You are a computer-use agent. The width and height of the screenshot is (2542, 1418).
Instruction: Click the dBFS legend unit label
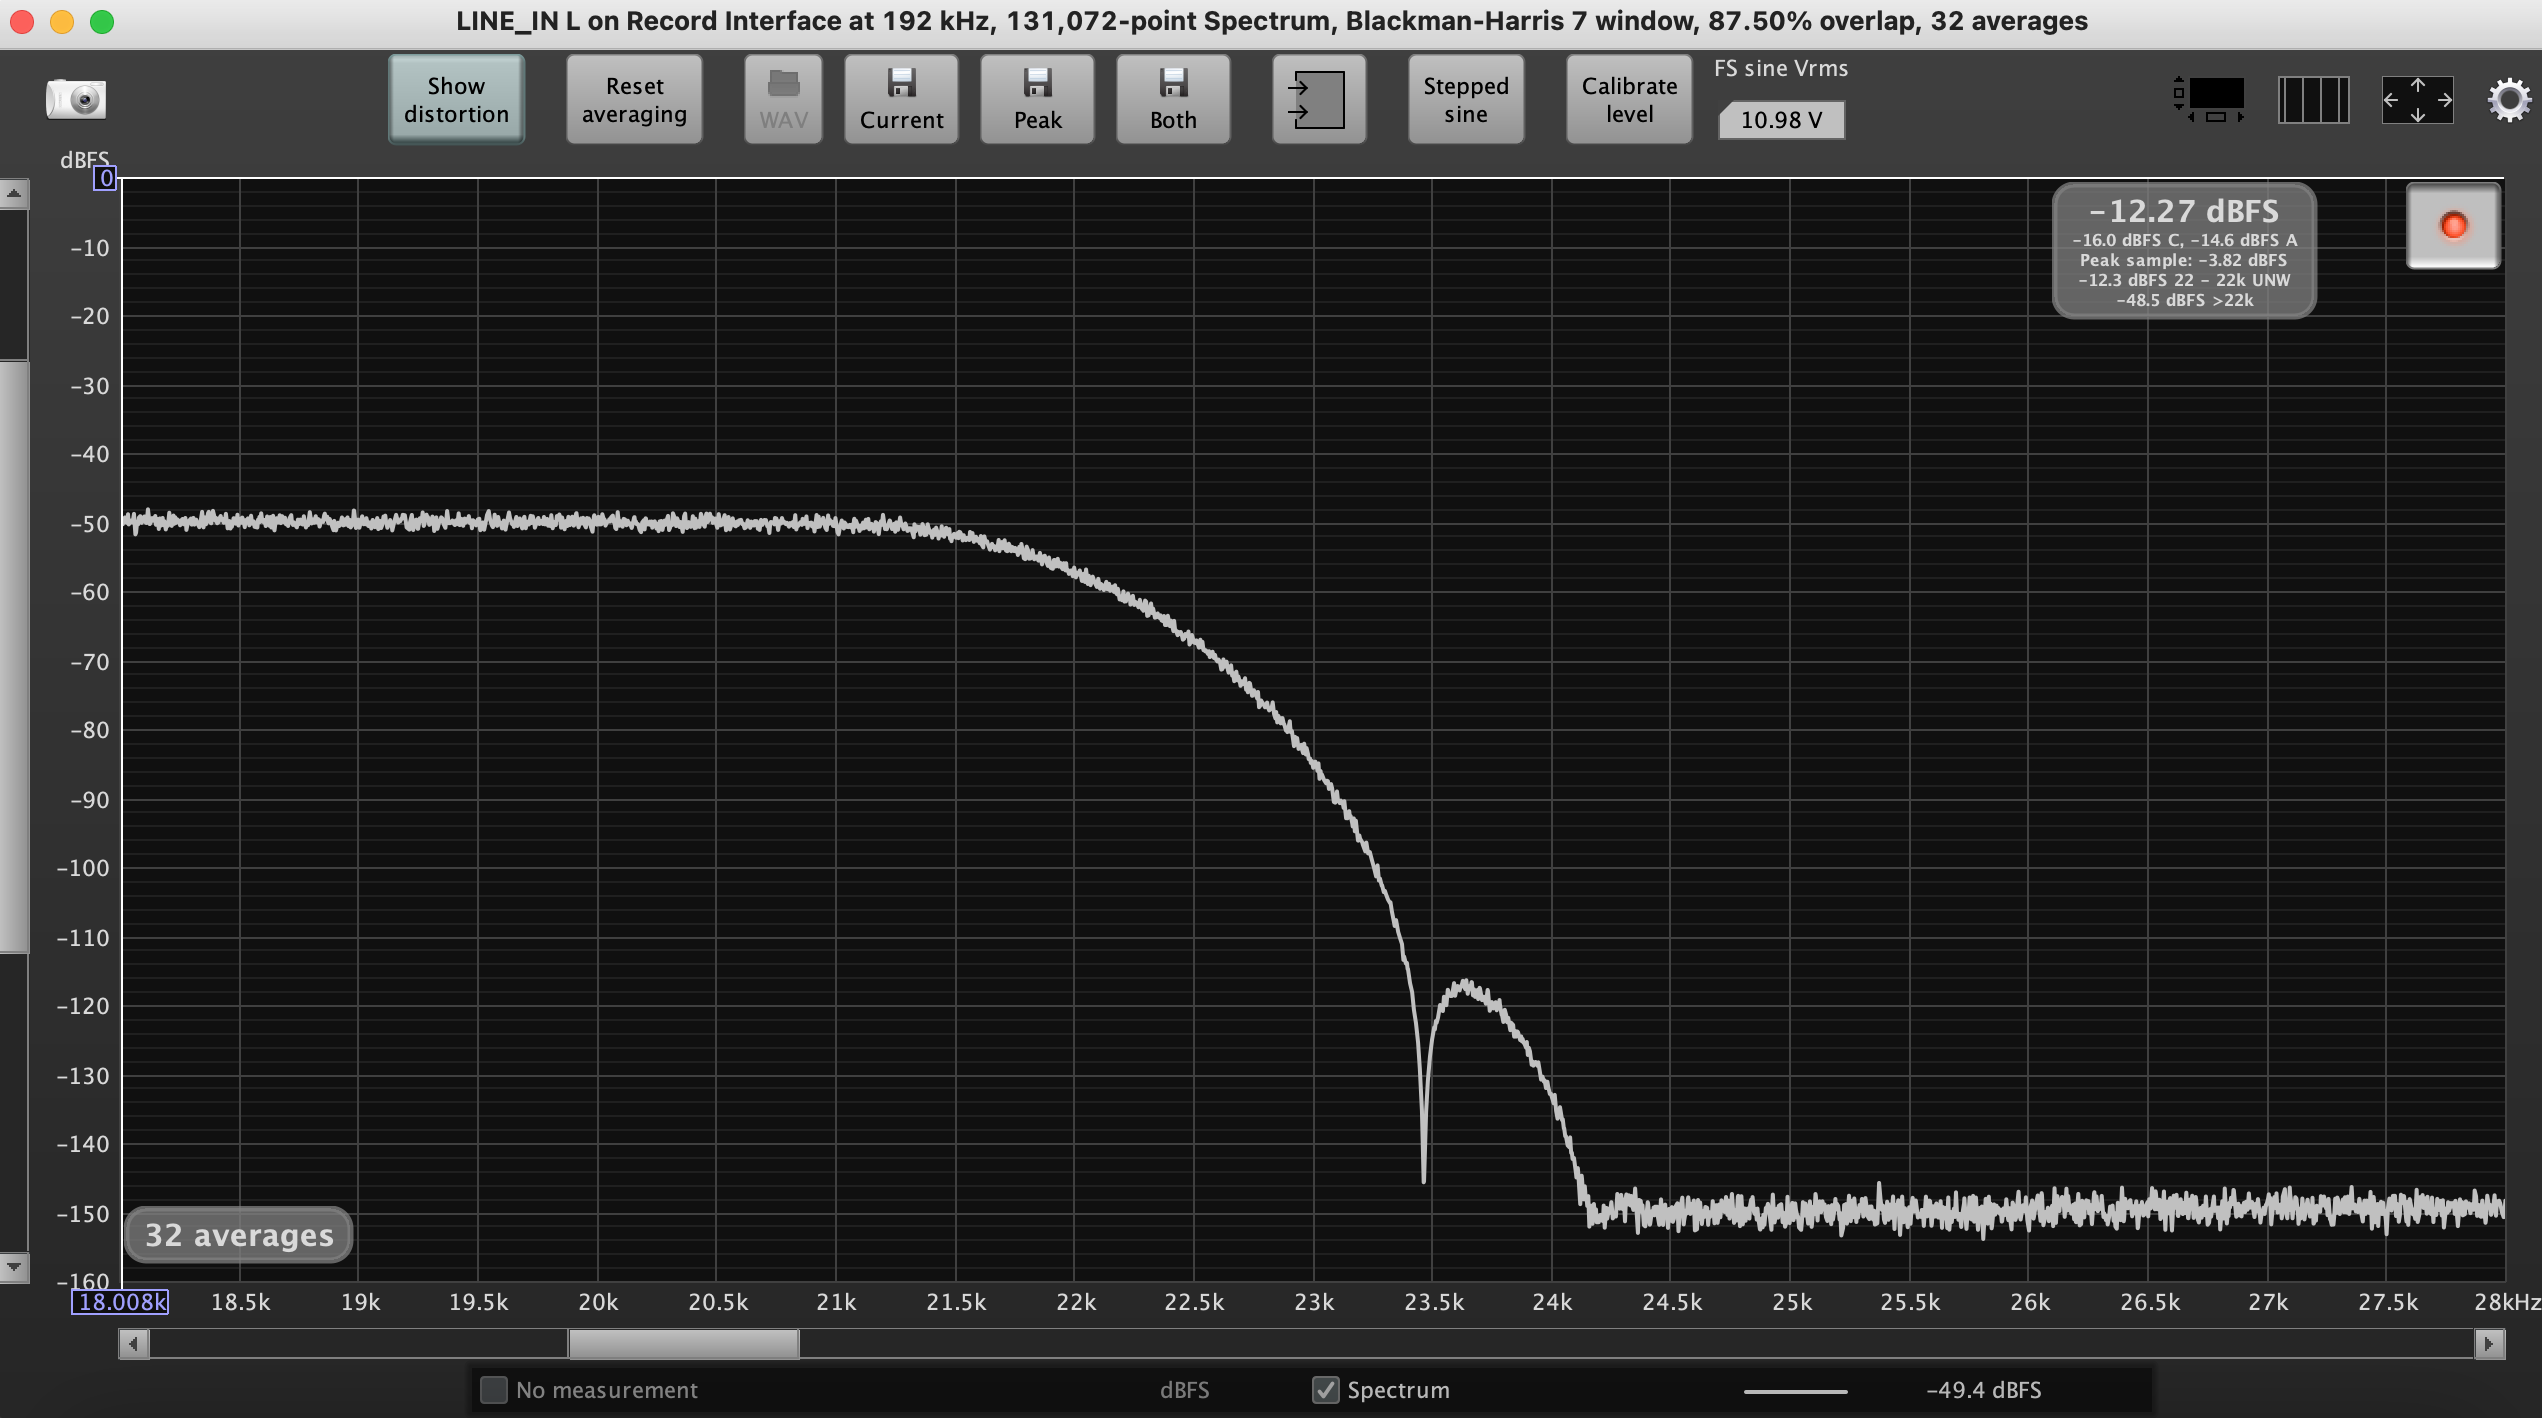coord(1184,1390)
